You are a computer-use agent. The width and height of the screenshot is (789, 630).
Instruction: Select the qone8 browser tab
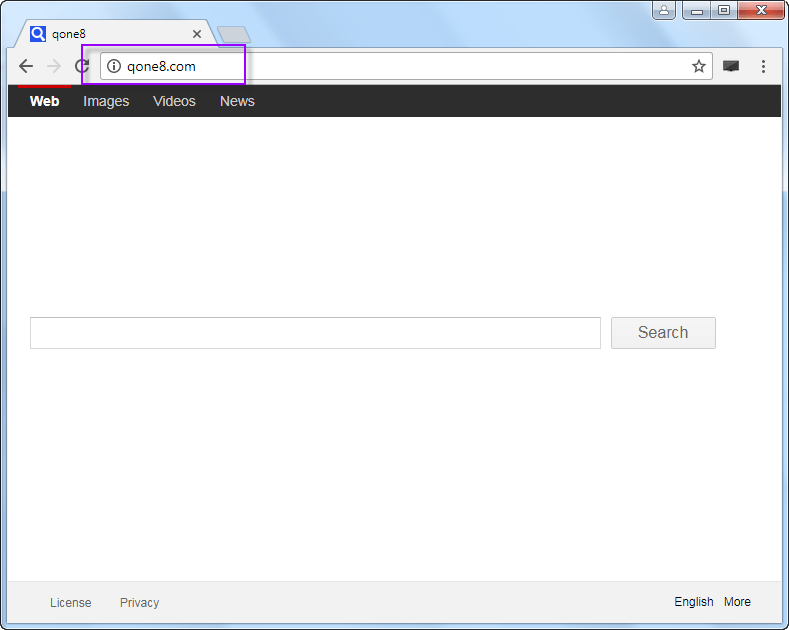click(x=116, y=34)
